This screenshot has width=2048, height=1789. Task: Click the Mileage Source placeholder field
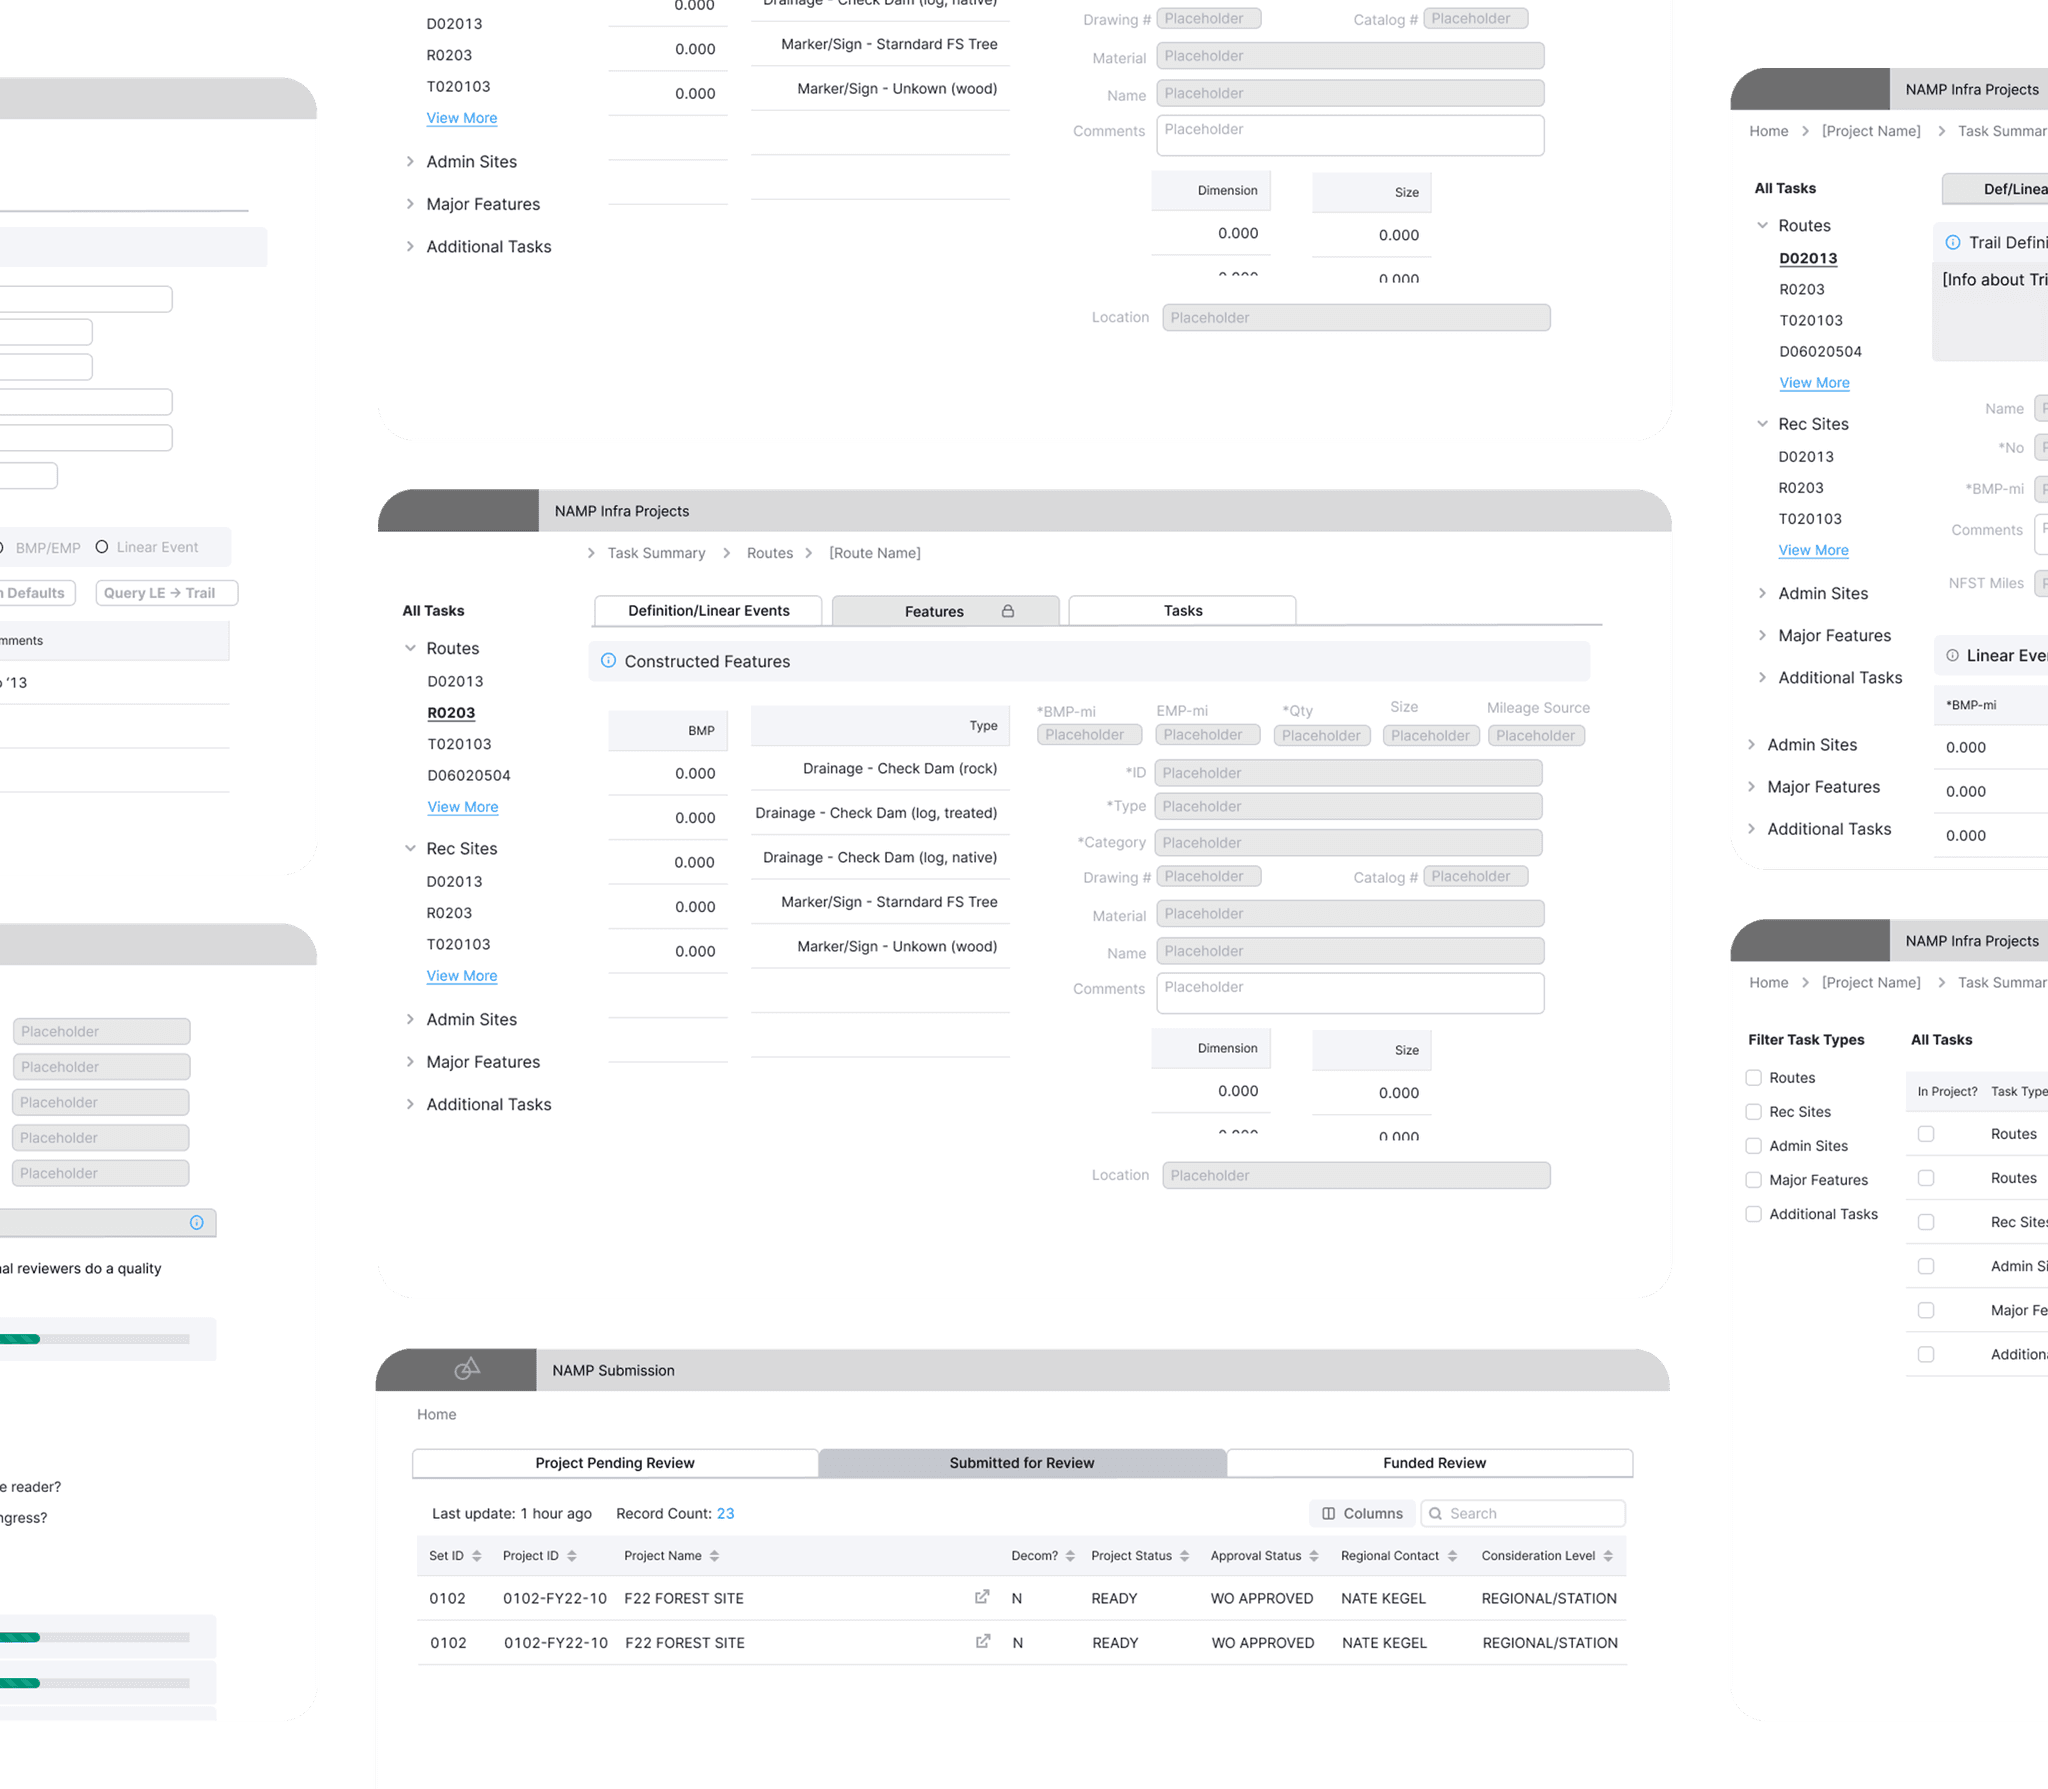[x=1535, y=735]
